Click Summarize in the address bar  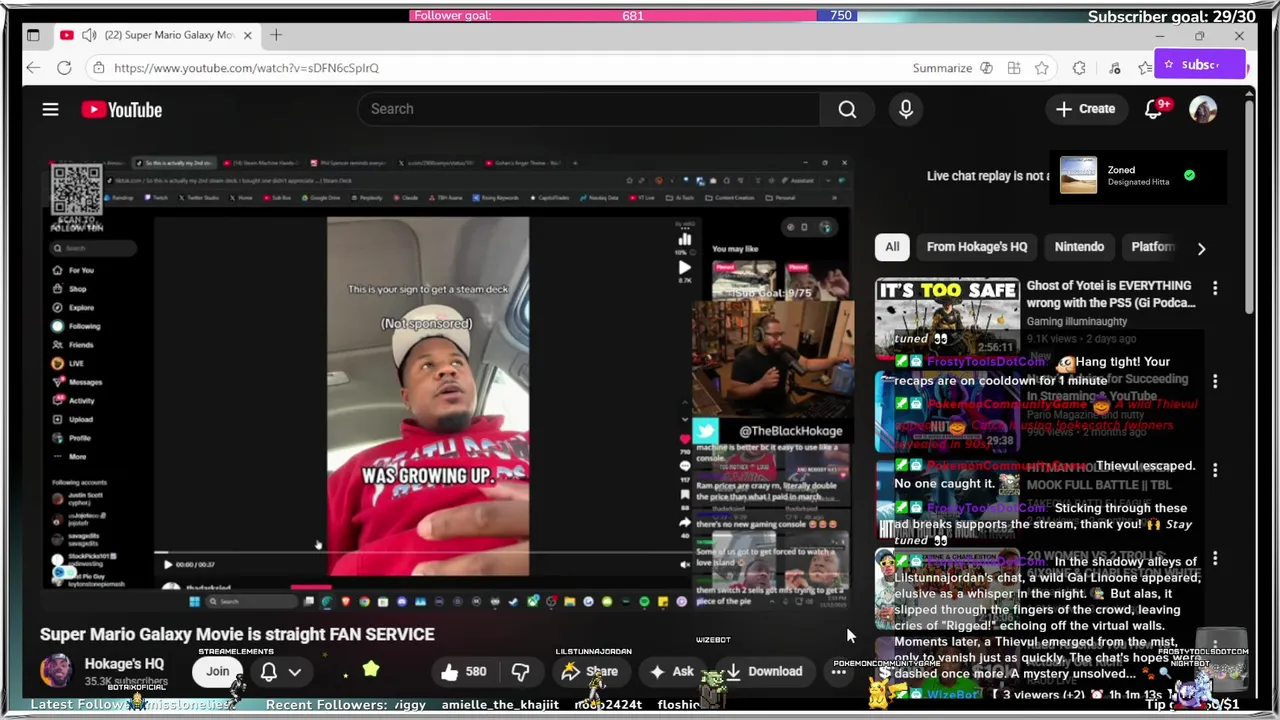tap(942, 68)
